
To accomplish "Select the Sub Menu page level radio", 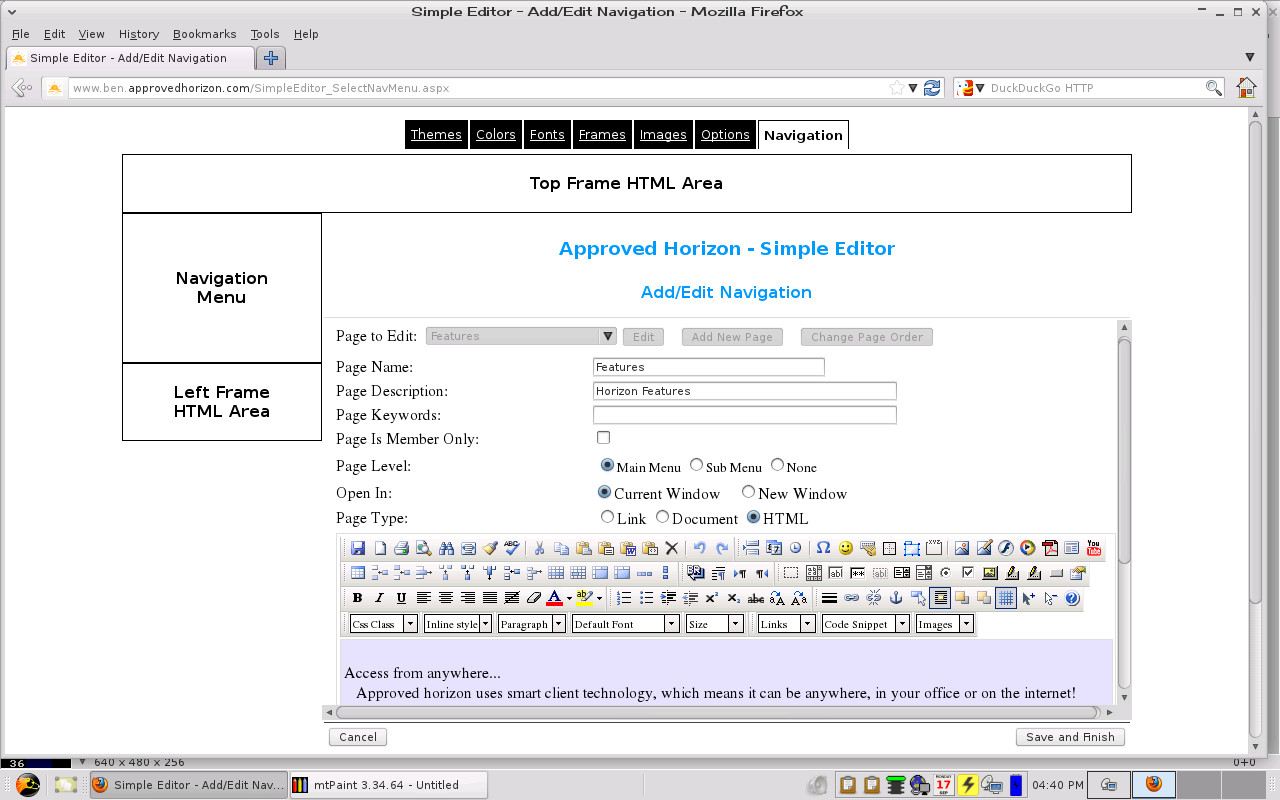I will pos(697,465).
